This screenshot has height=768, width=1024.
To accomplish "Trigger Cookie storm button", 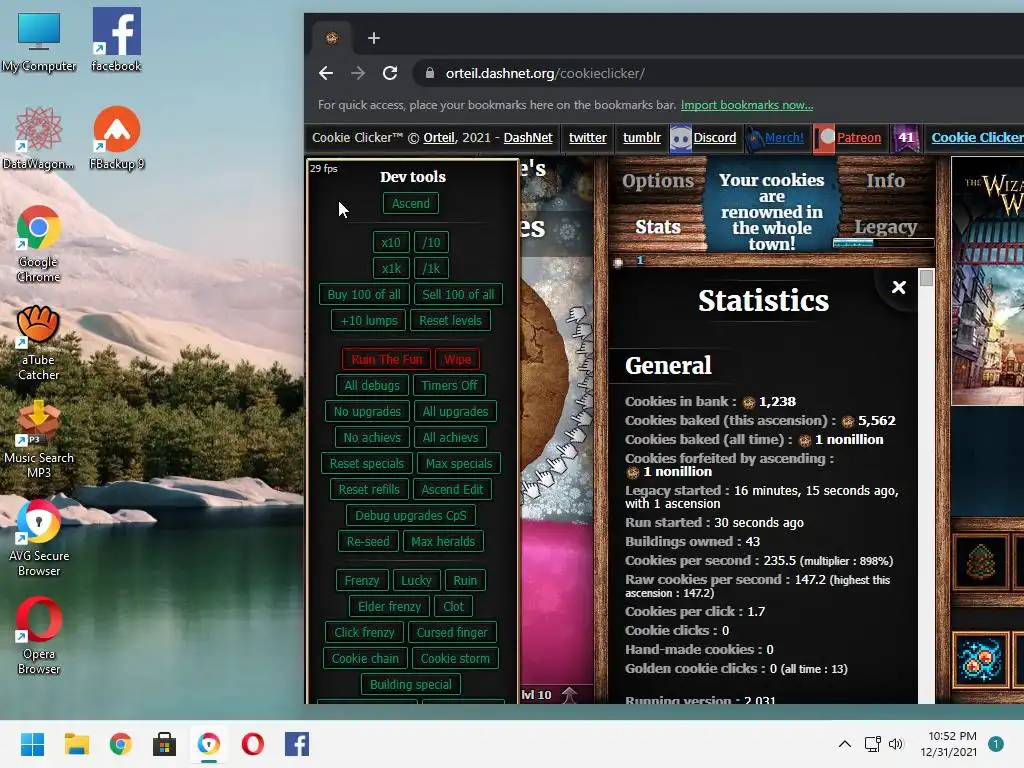I will point(455,658).
